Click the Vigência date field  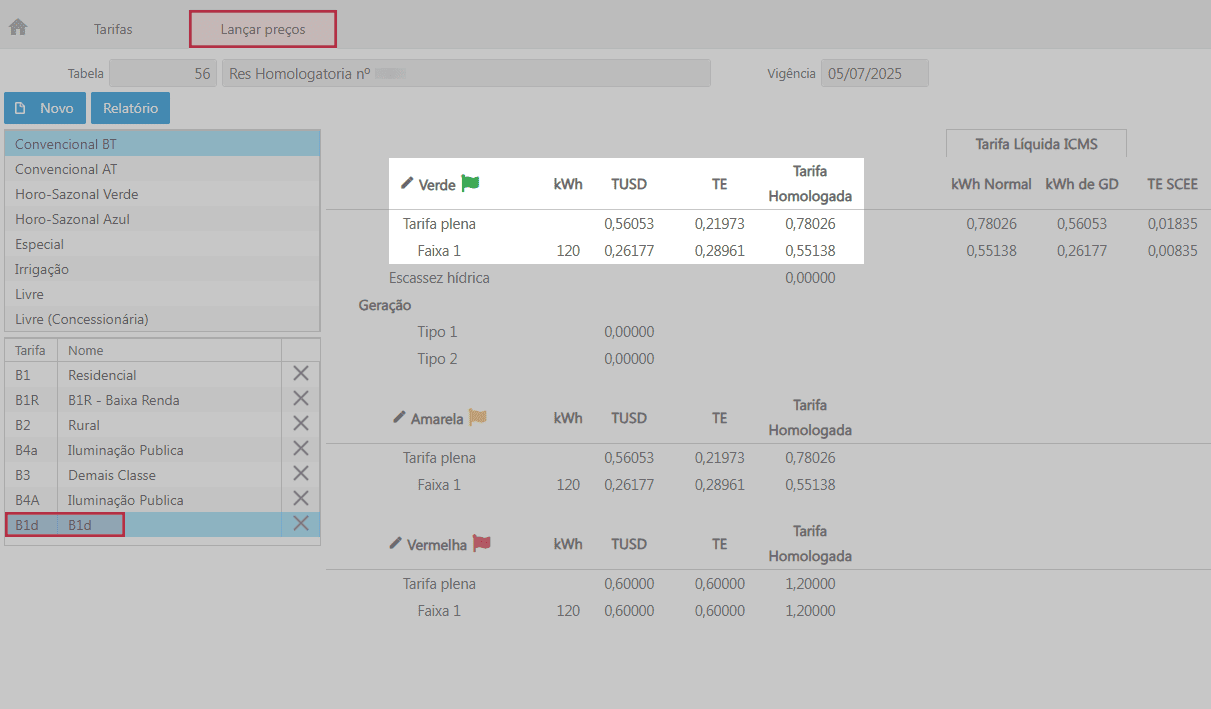[x=874, y=73]
